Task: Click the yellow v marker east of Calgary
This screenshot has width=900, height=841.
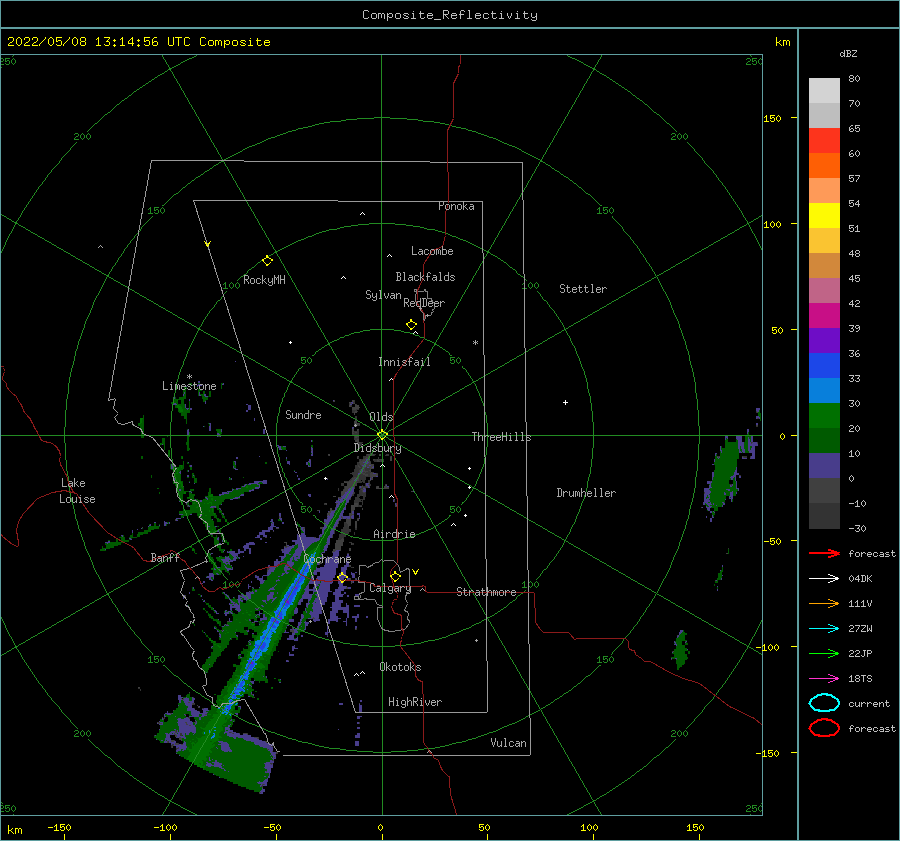Action: pos(415,572)
